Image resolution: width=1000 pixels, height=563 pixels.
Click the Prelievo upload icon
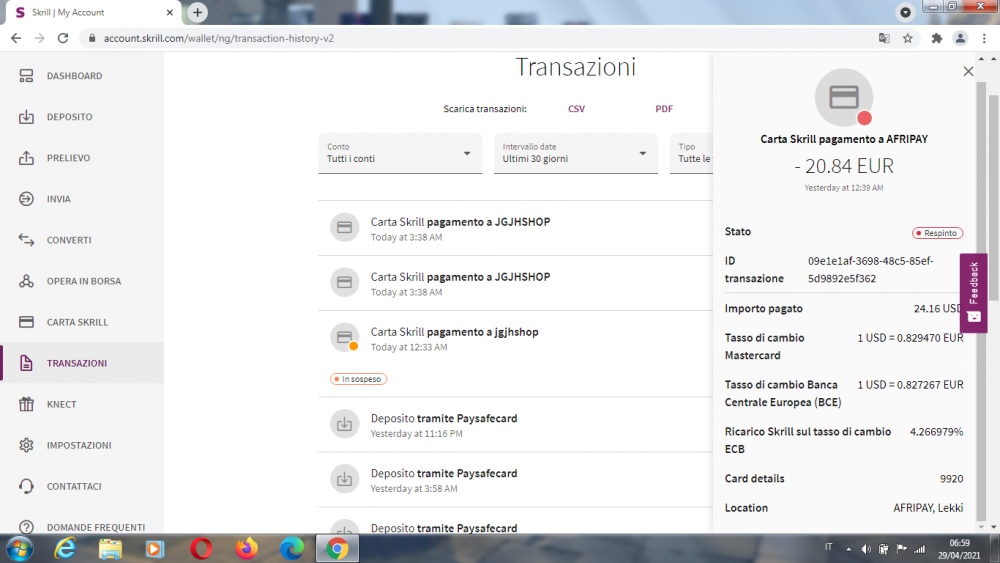point(26,158)
